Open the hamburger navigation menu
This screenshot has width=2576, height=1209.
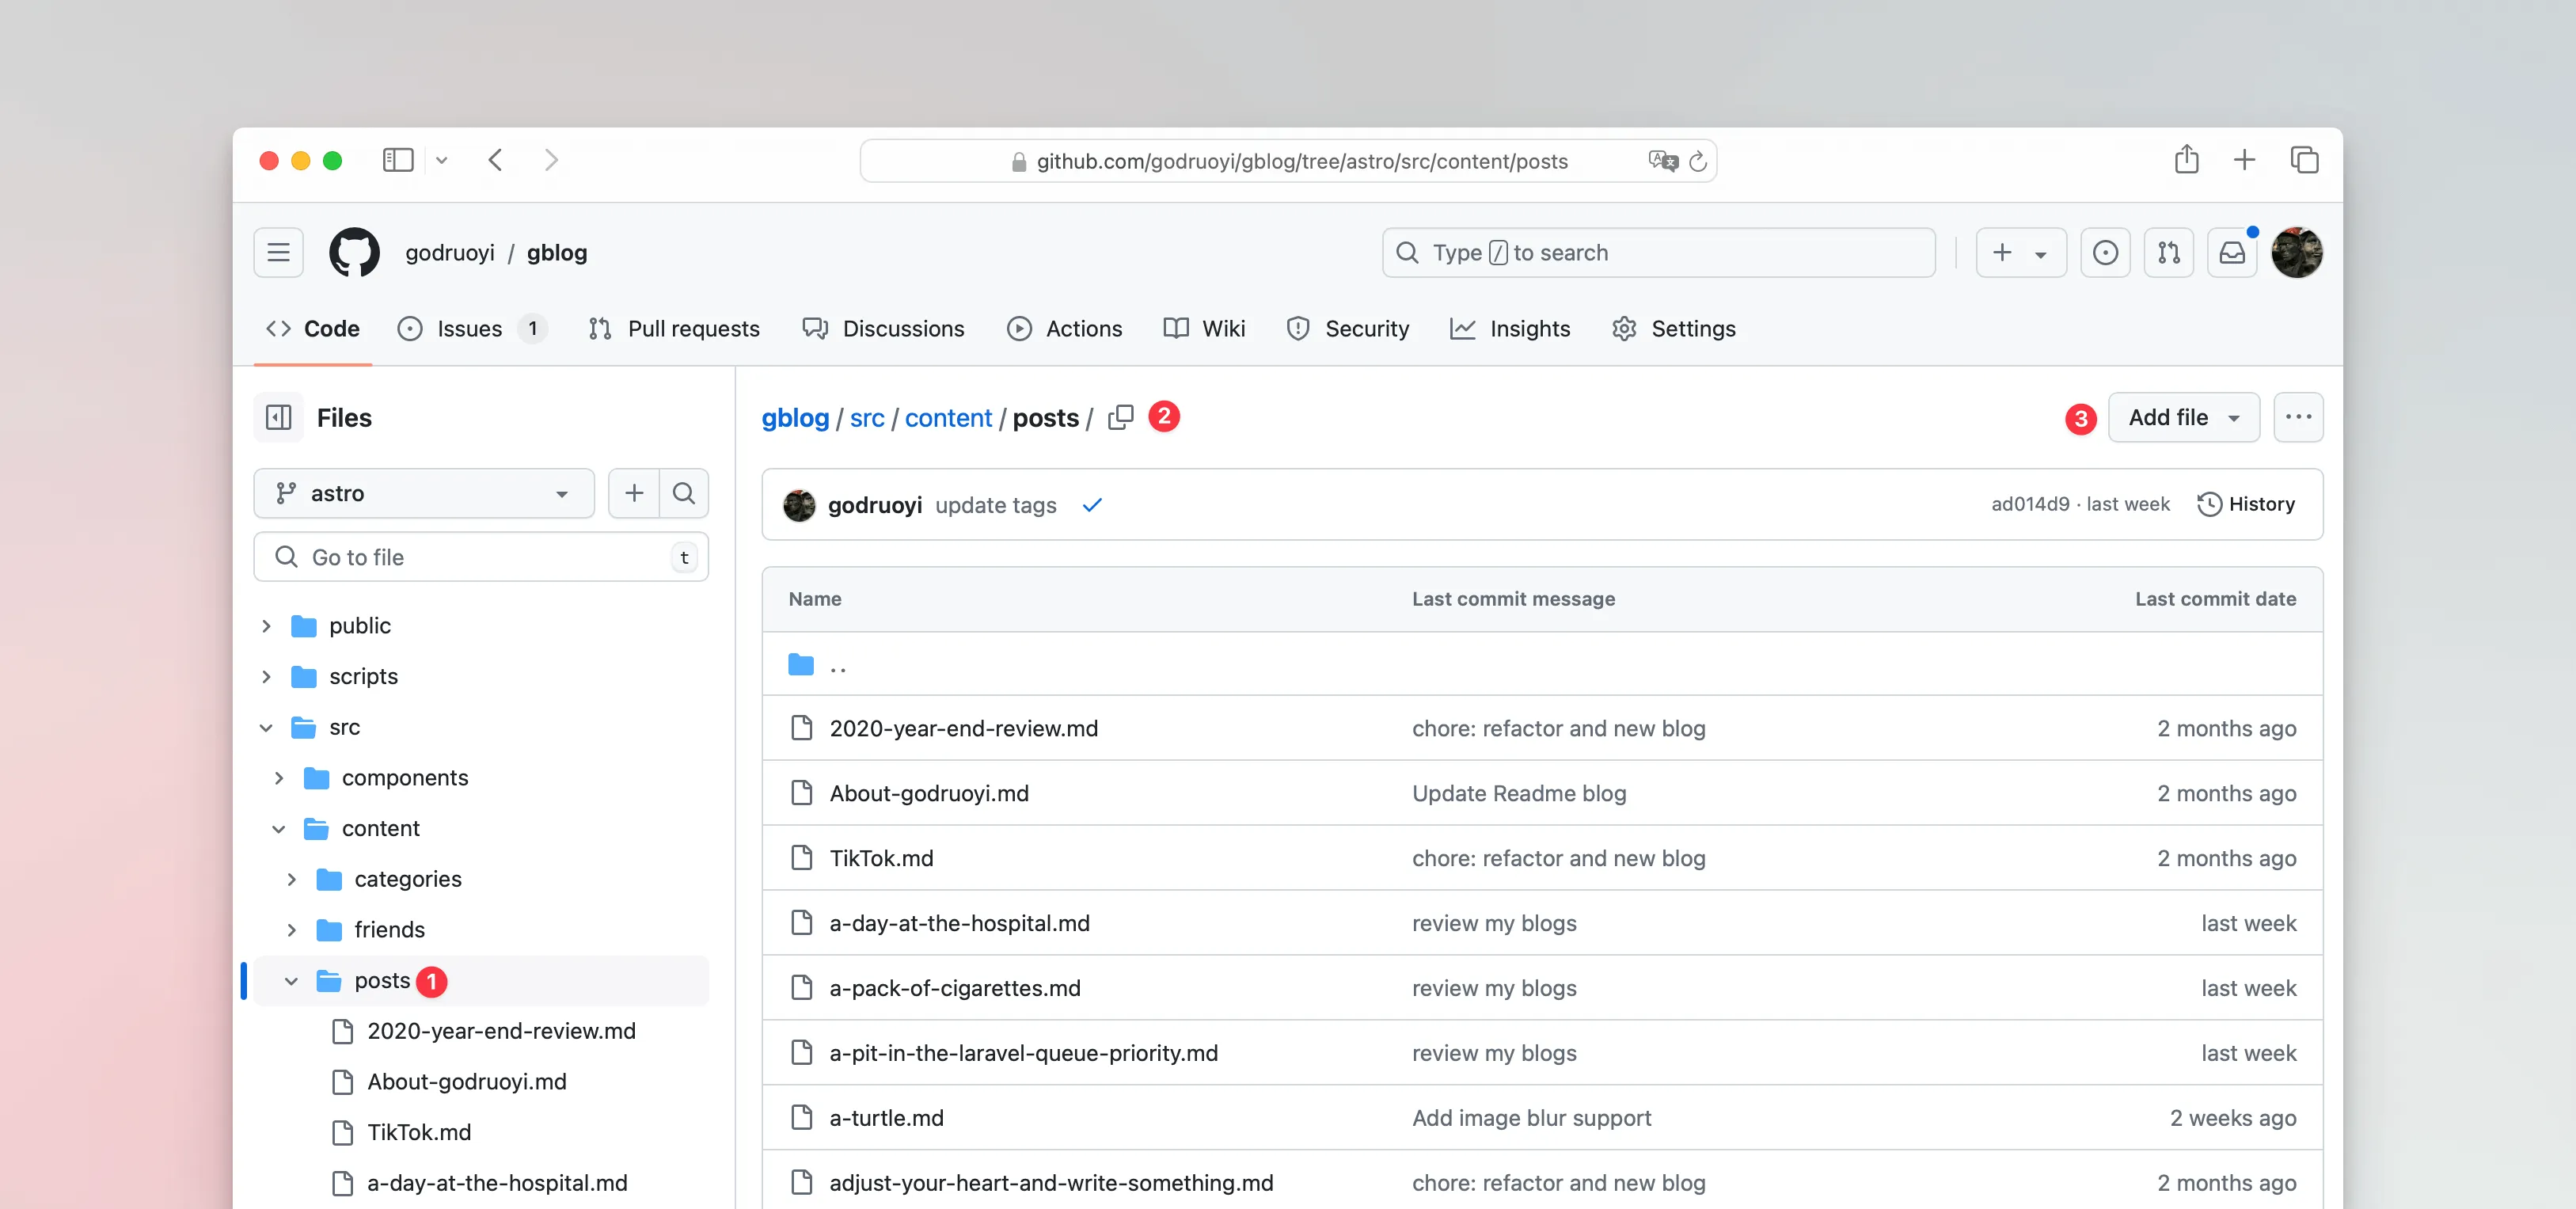[278, 253]
